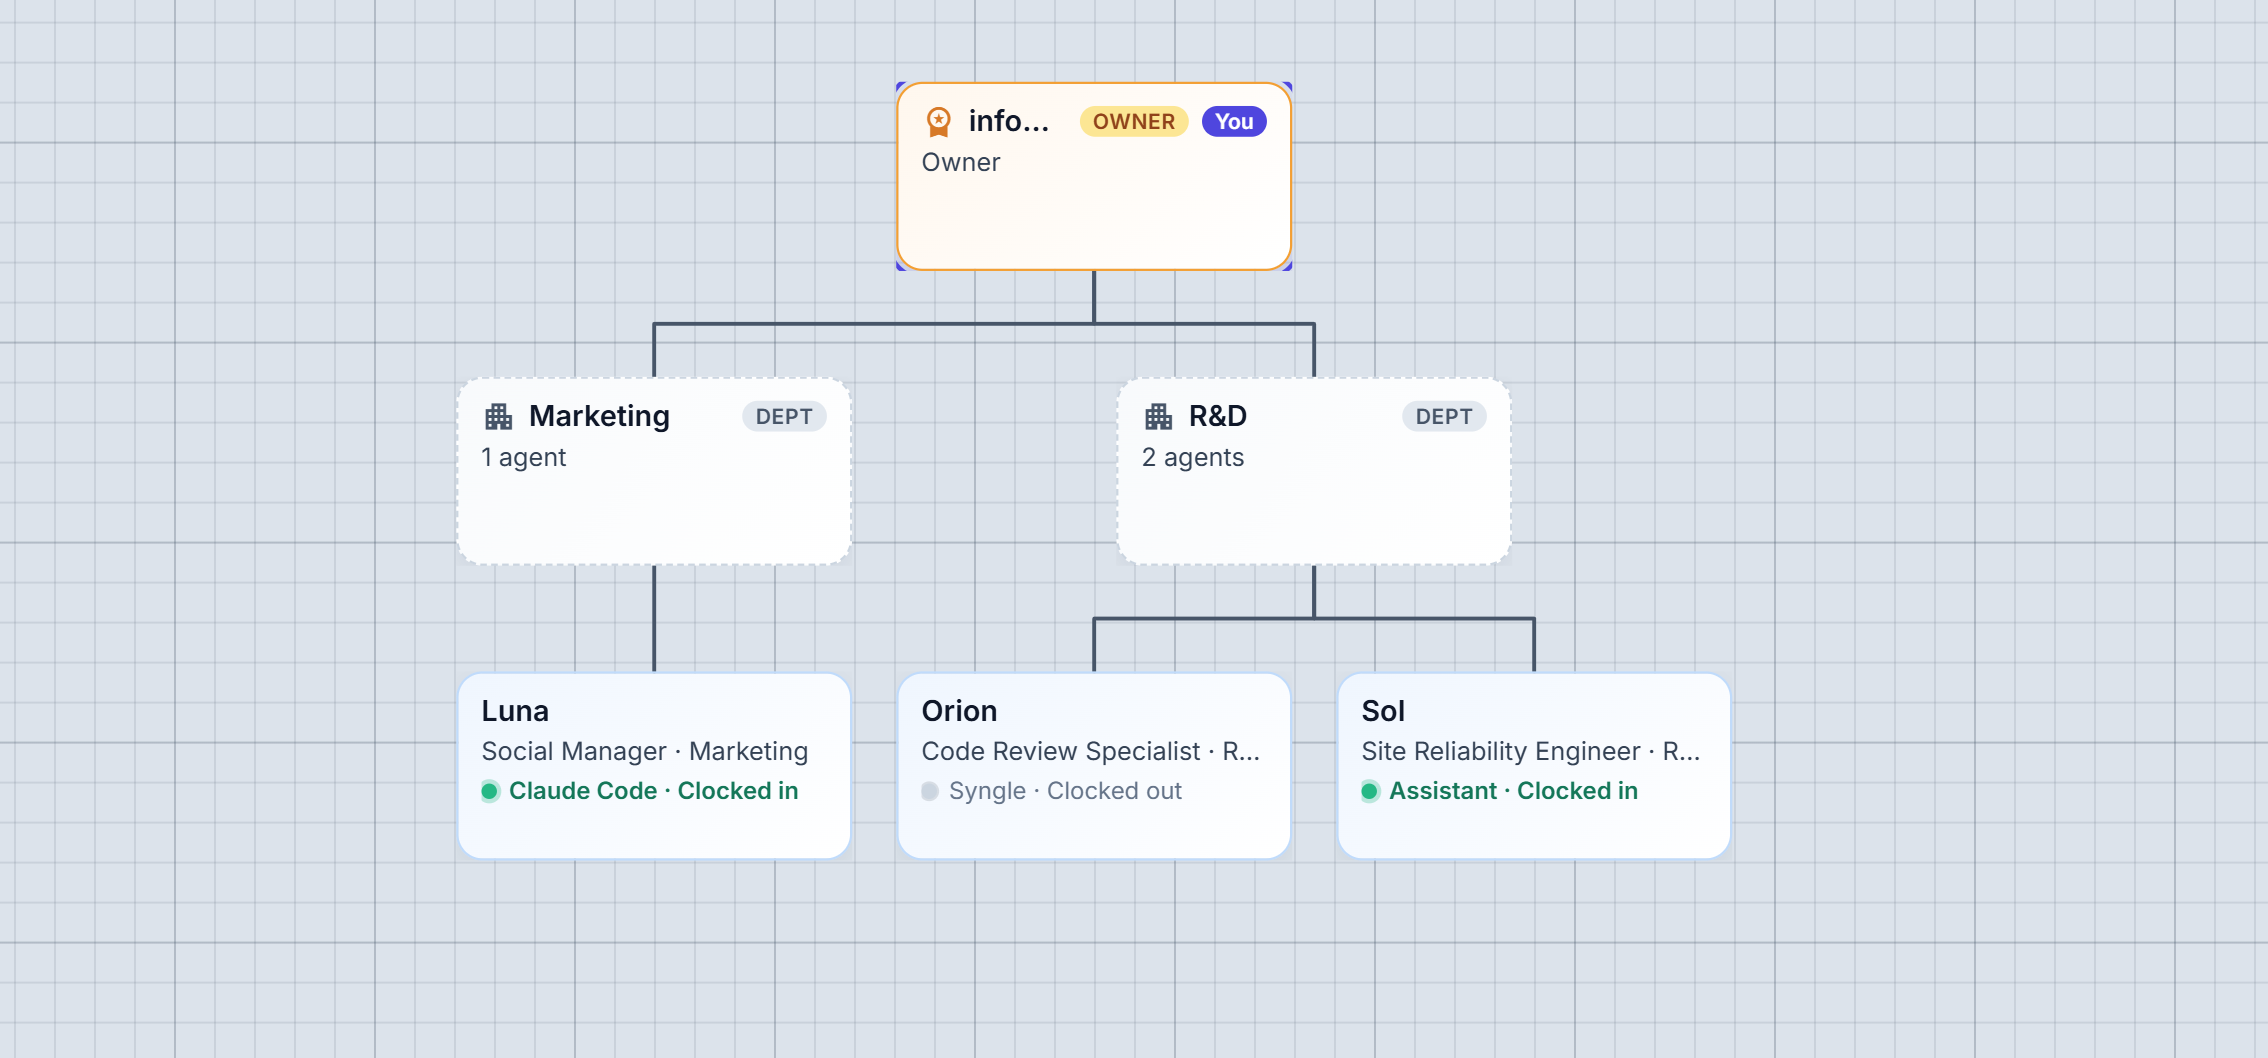Select the Orion agent card
The image size is (2268, 1058).
click(x=1094, y=766)
